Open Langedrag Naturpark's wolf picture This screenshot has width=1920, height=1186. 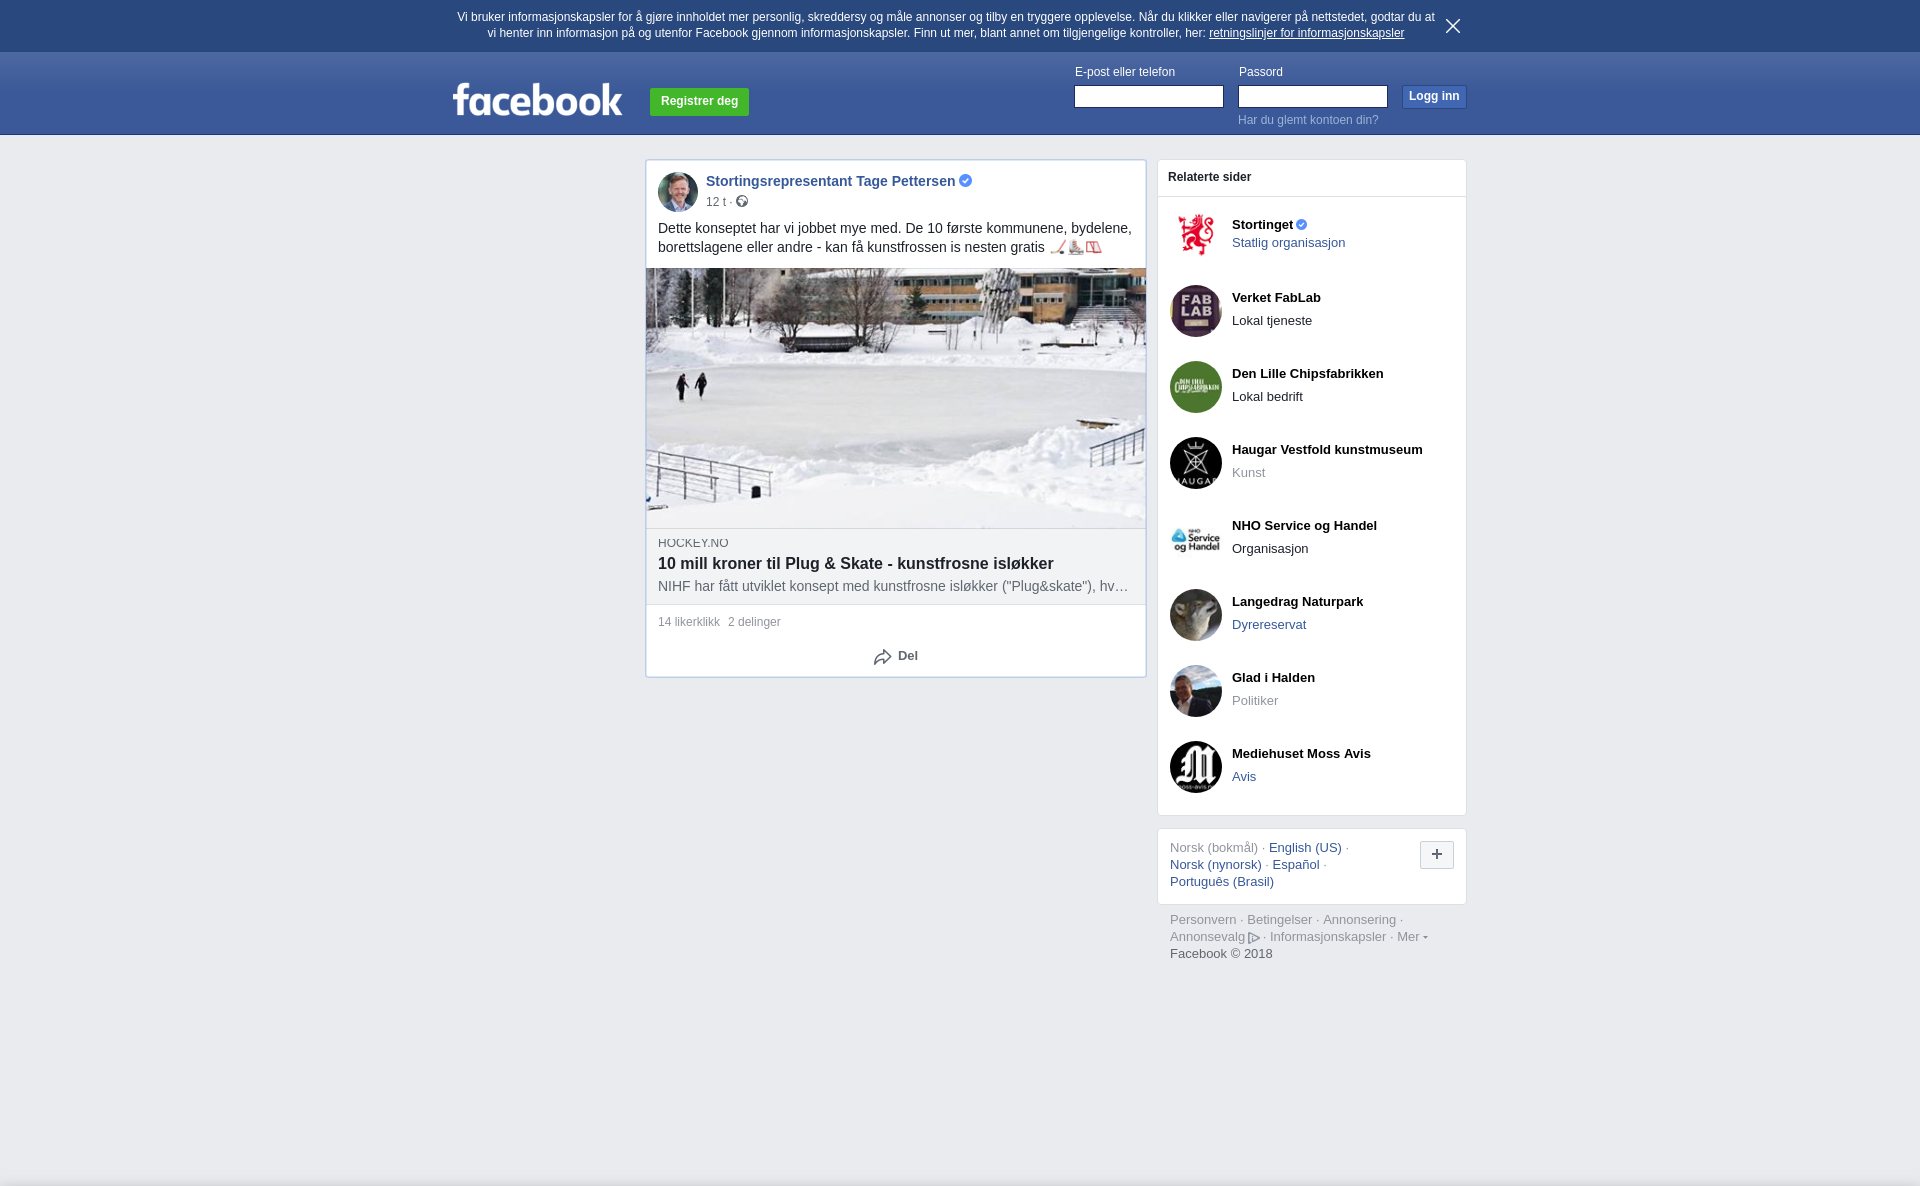pyautogui.click(x=1196, y=615)
